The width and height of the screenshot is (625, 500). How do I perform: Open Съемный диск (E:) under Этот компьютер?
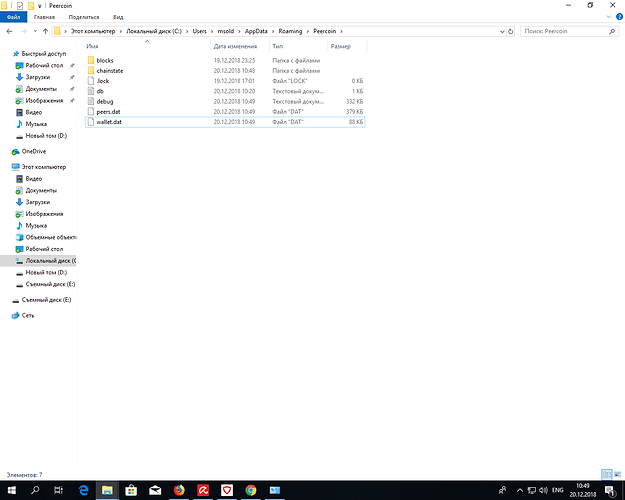50,284
